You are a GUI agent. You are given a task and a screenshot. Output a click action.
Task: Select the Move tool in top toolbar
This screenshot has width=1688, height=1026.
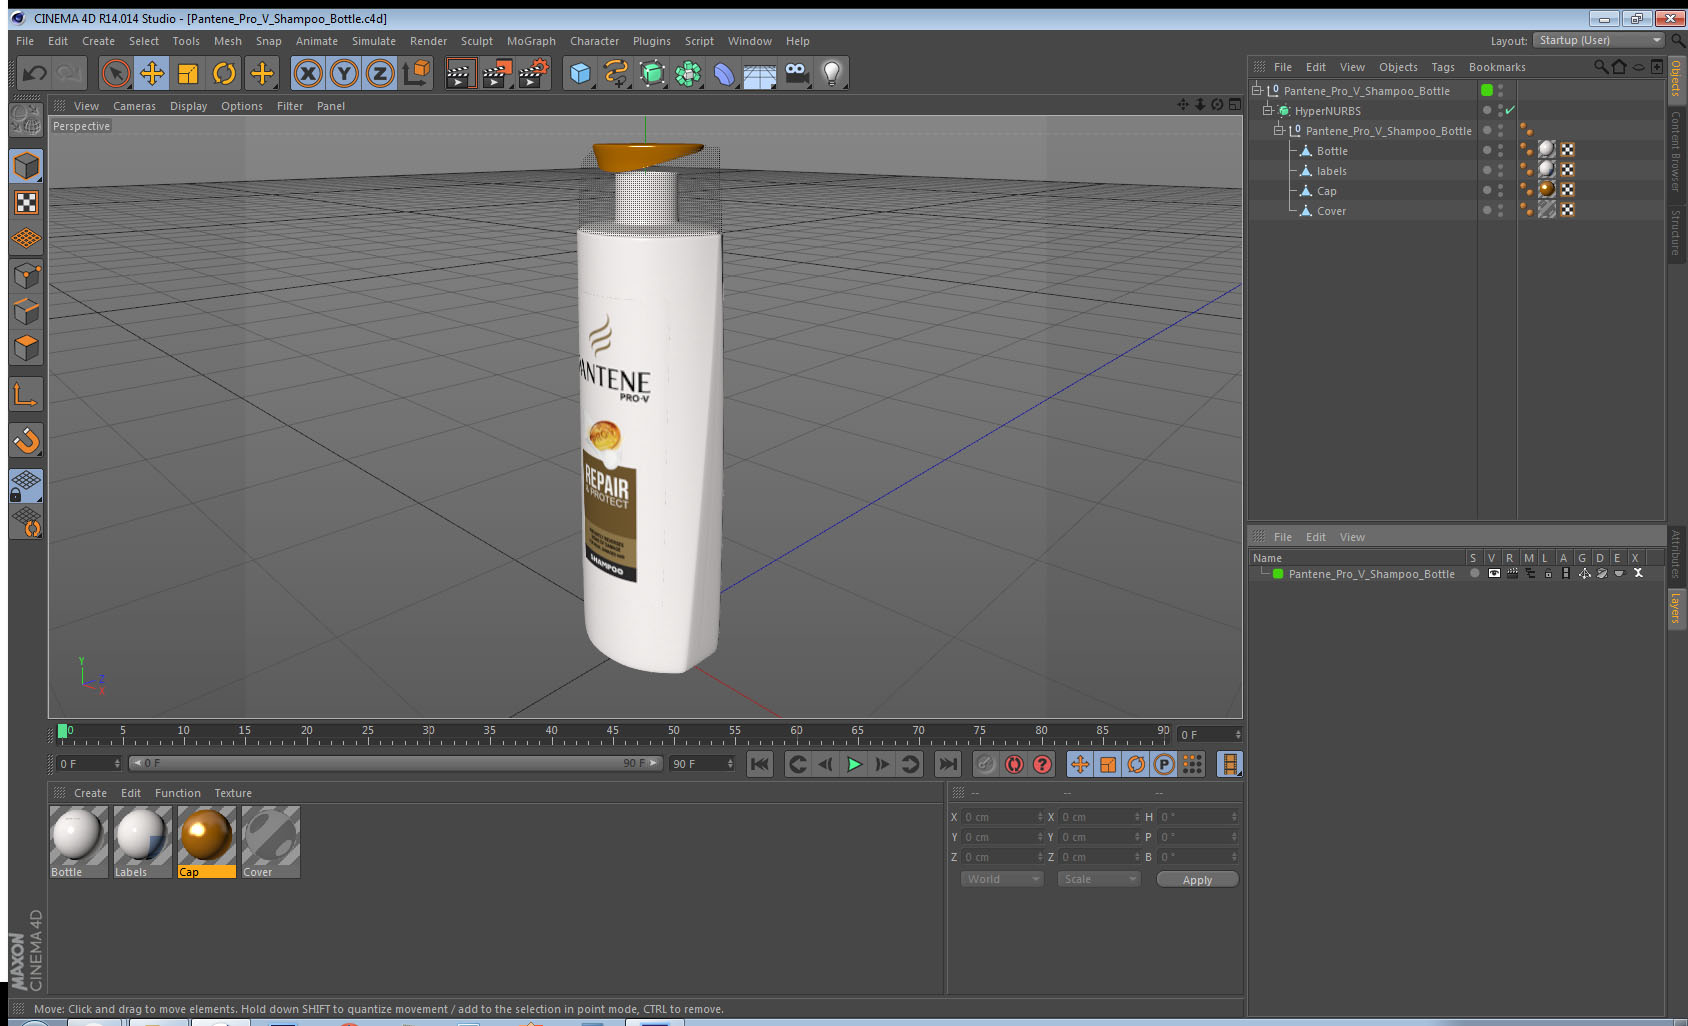152,73
